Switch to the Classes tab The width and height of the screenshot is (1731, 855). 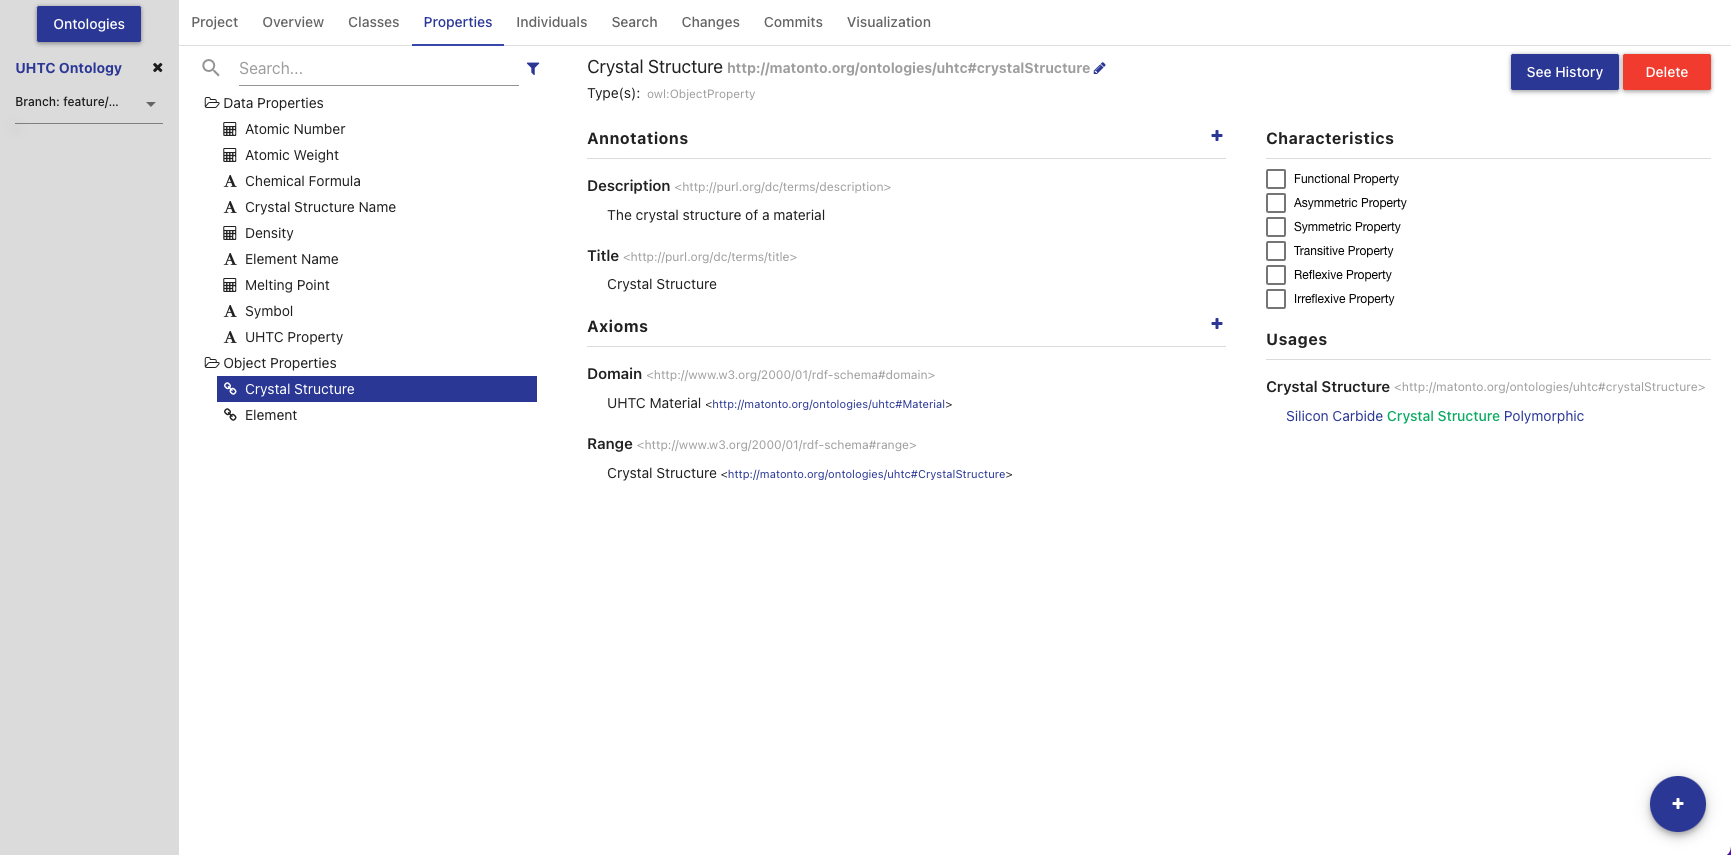pyautogui.click(x=373, y=22)
